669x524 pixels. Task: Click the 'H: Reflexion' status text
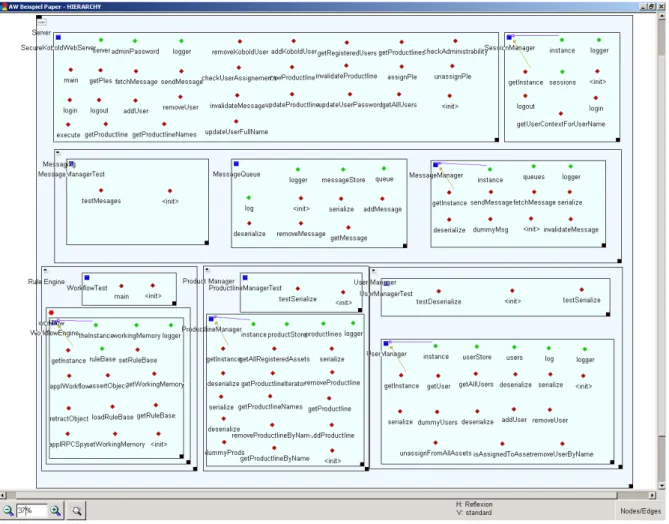click(474, 504)
